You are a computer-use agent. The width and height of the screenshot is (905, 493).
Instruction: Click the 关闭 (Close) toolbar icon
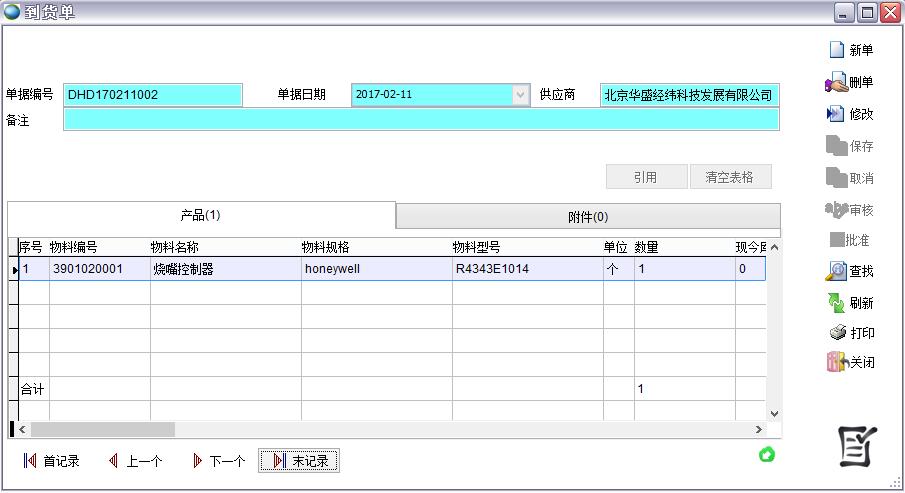coord(836,362)
